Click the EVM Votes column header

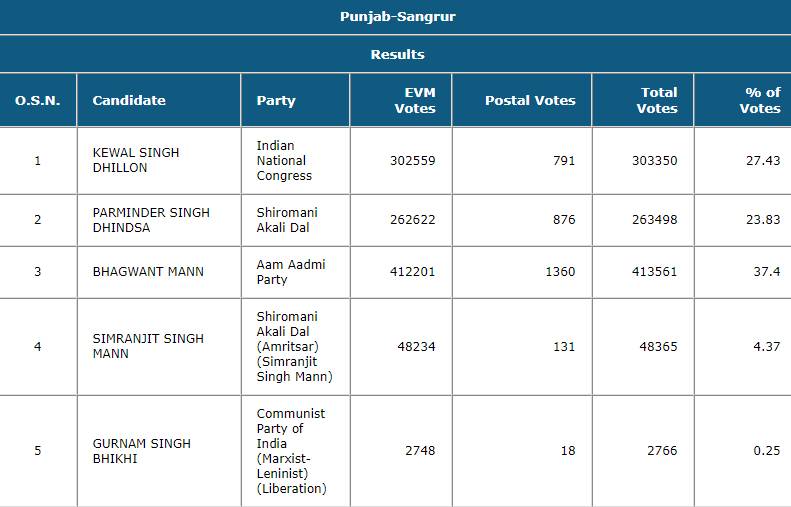(415, 100)
